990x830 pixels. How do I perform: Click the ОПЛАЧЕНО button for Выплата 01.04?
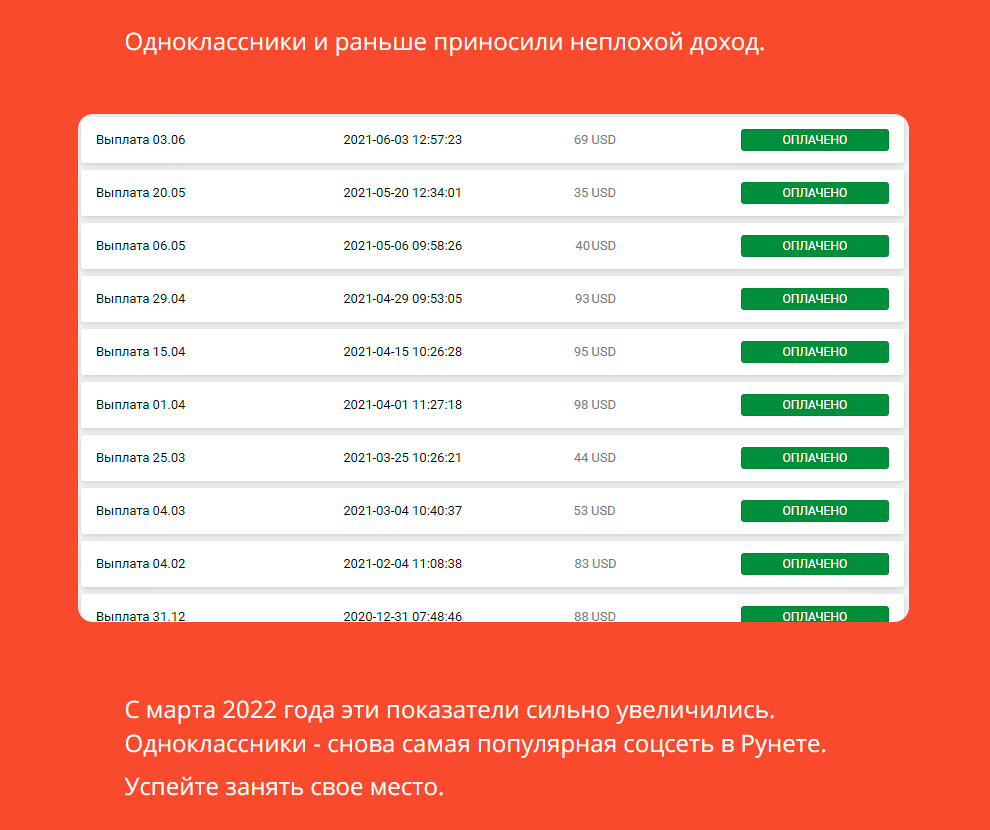point(814,405)
